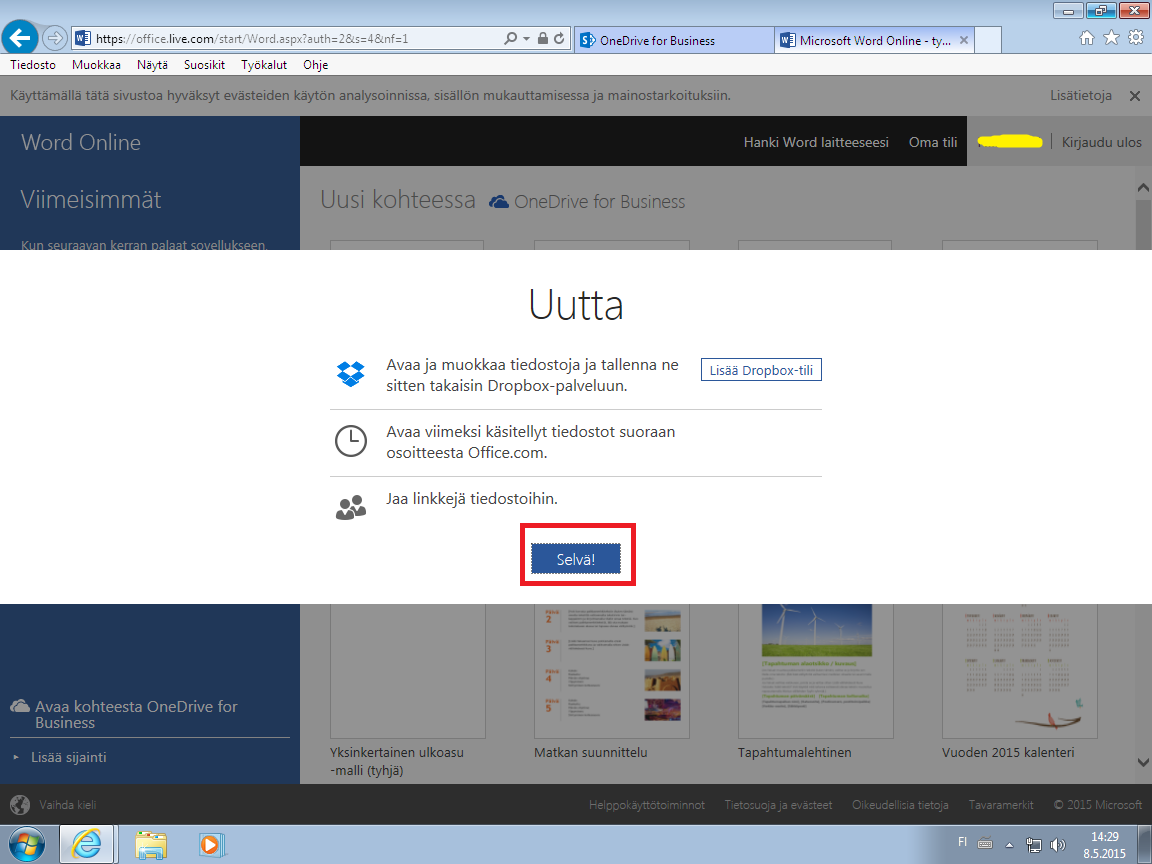1152x864 pixels.
Task: Click the Word Online title
Action: click(81, 142)
